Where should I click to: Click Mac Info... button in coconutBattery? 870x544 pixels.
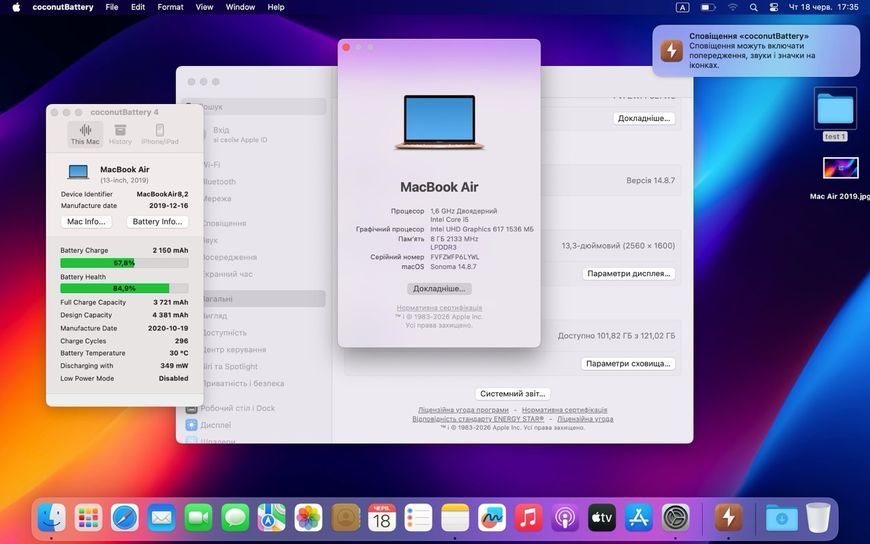click(x=86, y=221)
